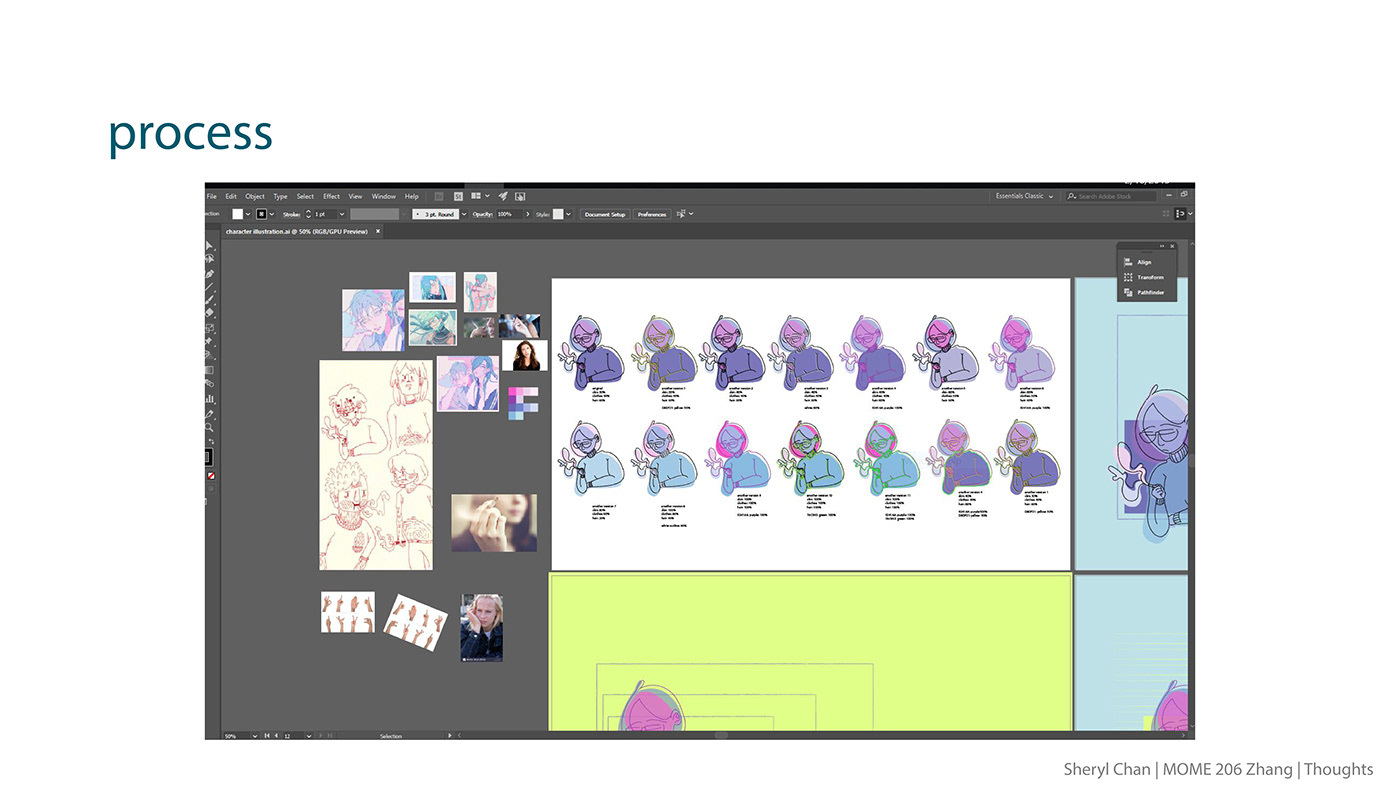The width and height of the screenshot is (1400, 788).
Task: Select the Eyedropper tool
Action: [x=209, y=413]
